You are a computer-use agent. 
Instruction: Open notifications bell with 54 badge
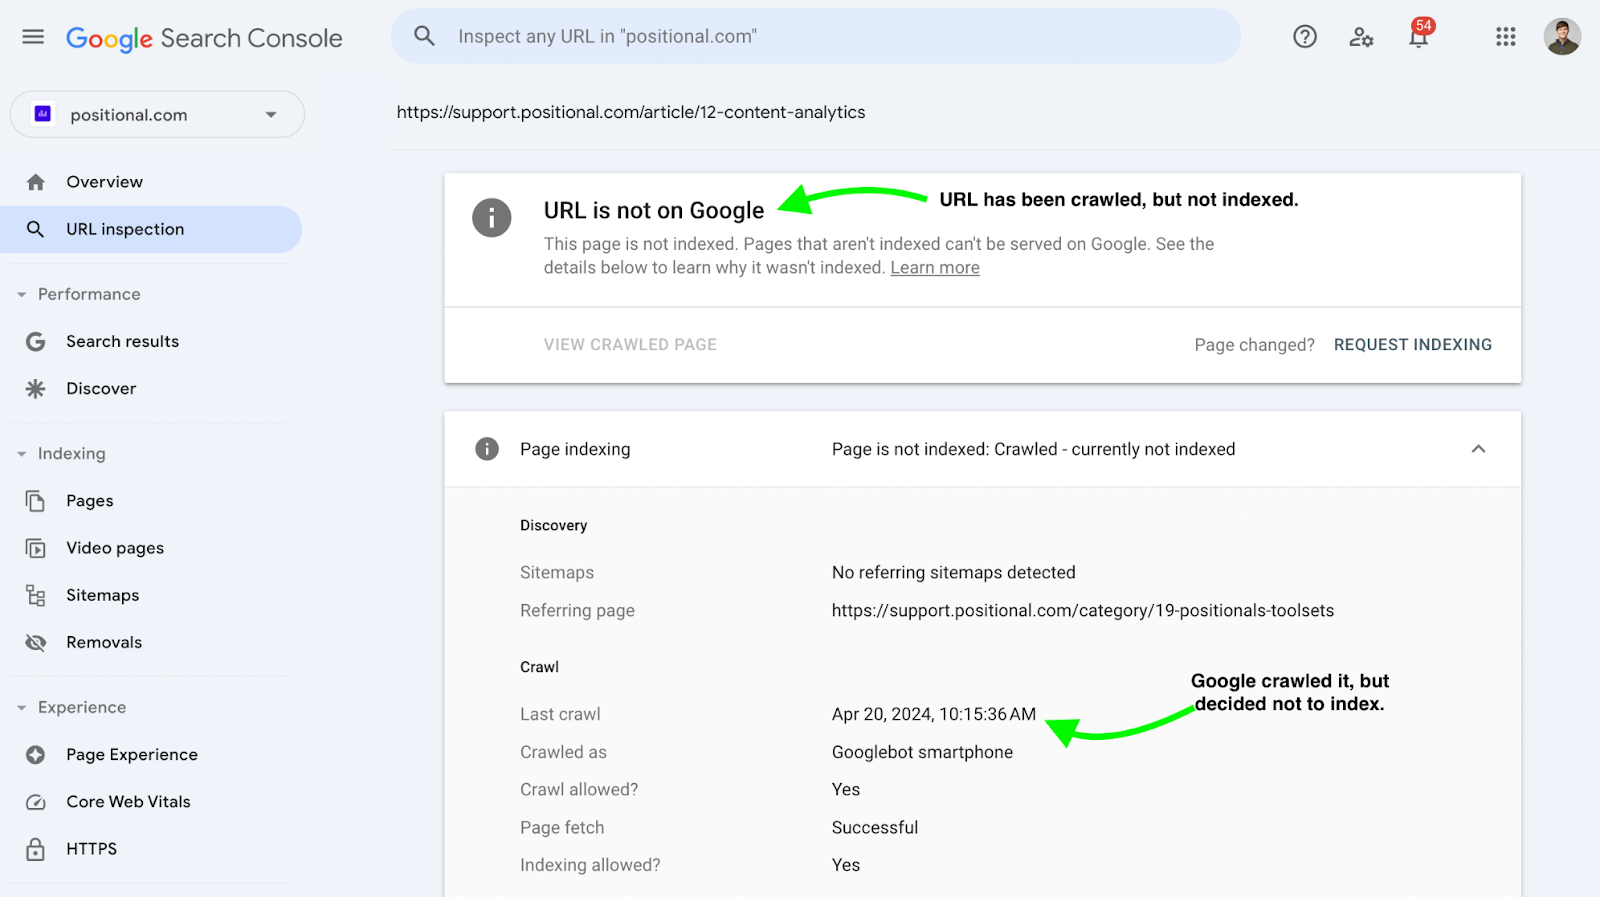pos(1419,35)
